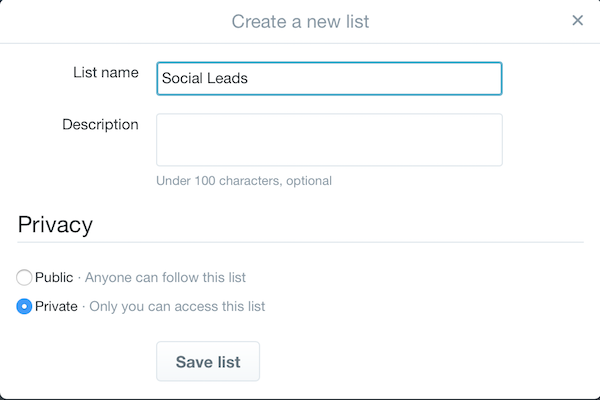Select the Private privacy radio button

pos(24,307)
